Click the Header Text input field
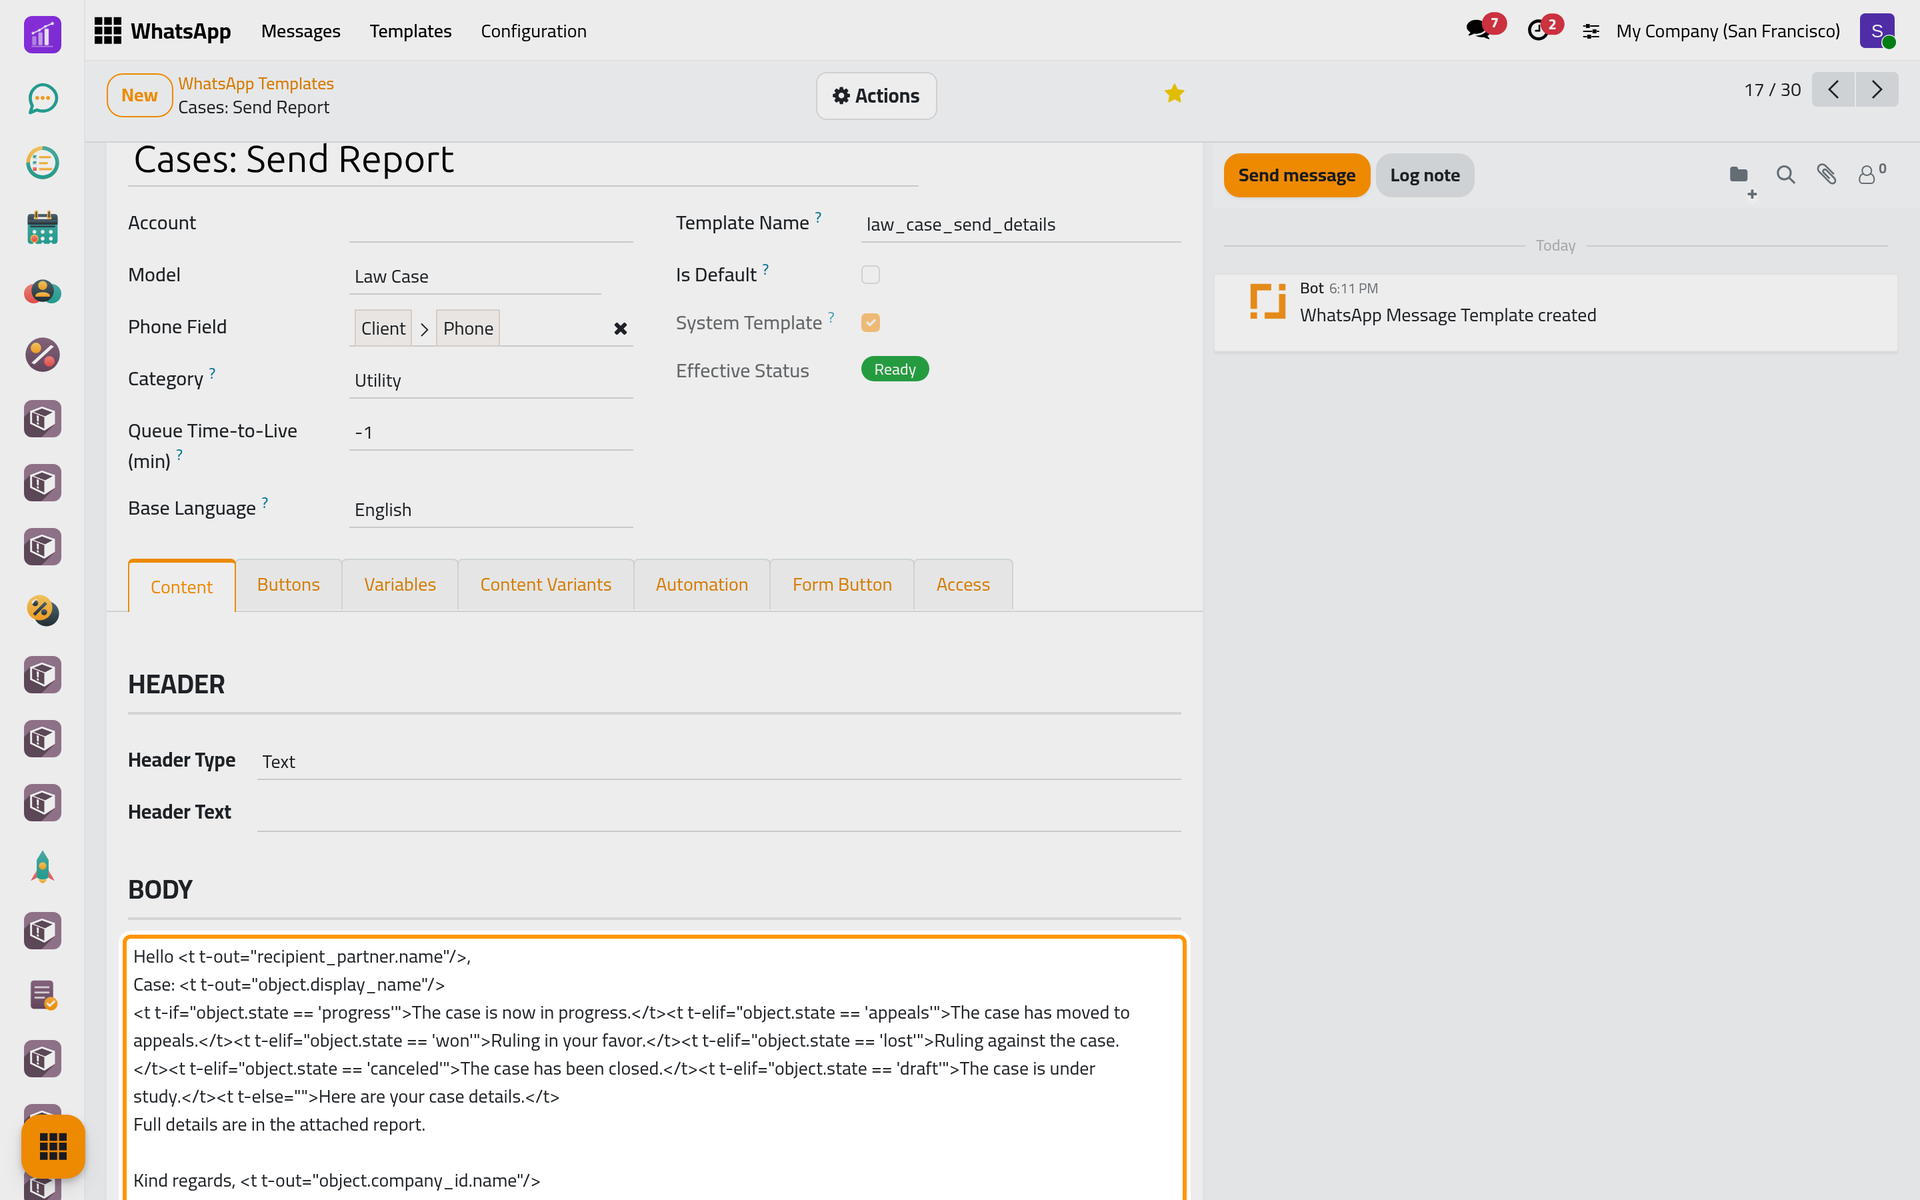 tap(719, 813)
